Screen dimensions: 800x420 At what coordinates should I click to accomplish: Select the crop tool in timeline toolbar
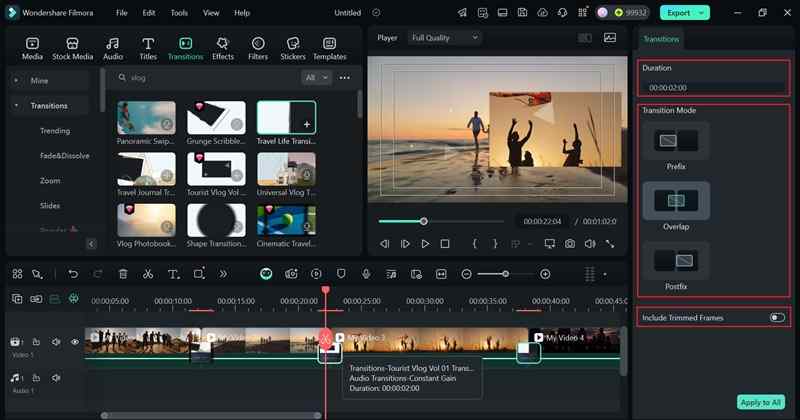pos(199,274)
